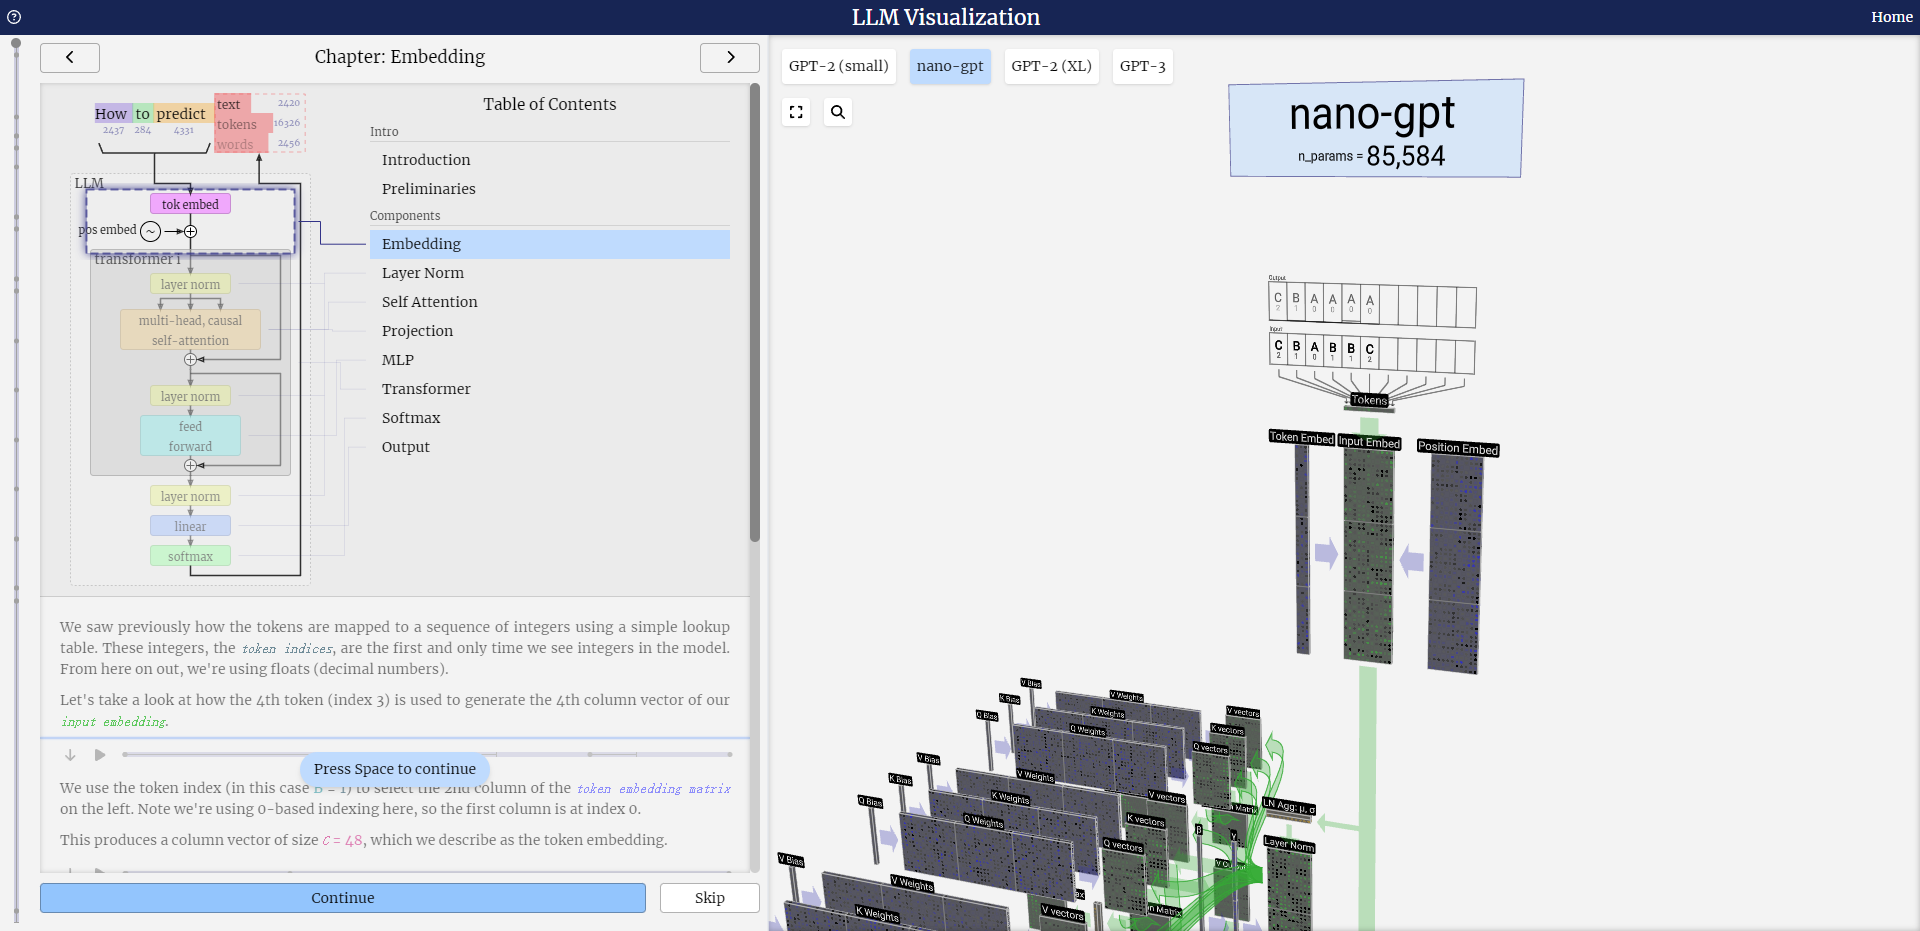
Task: Click the left panel vertical scrollbar
Action: (x=755, y=312)
